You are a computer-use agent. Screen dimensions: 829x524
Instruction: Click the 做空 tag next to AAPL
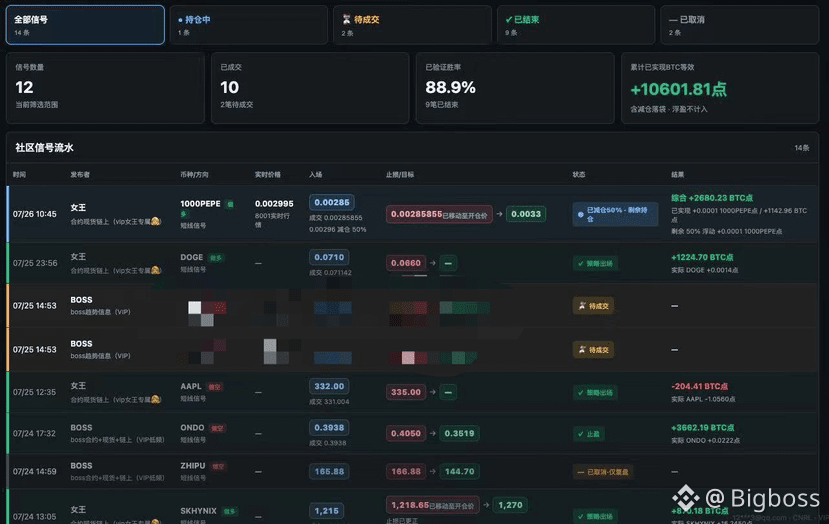tap(215, 387)
